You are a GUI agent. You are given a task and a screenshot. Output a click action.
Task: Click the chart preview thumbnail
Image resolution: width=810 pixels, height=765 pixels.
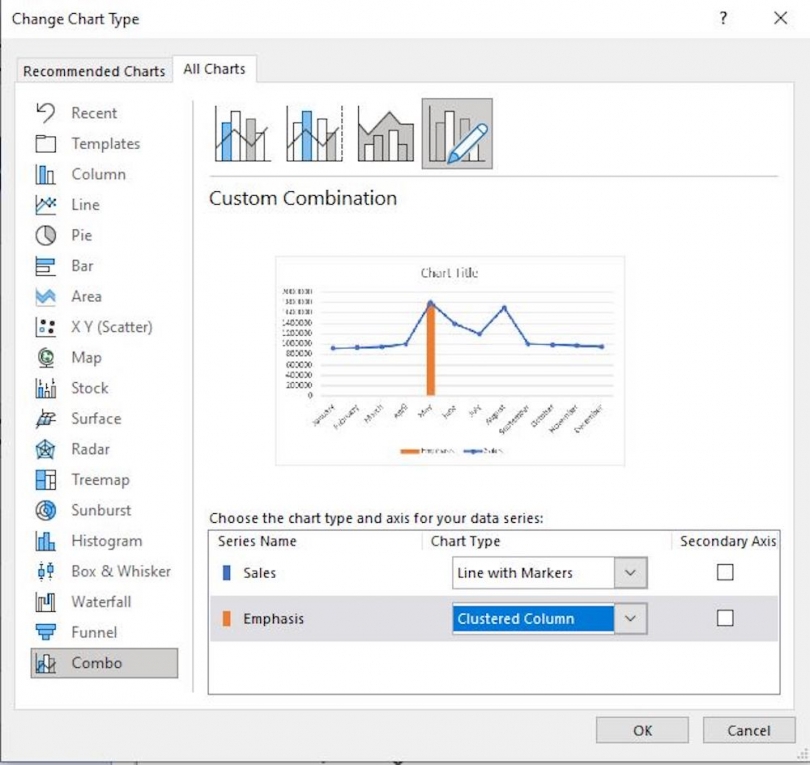coord(450,358)
